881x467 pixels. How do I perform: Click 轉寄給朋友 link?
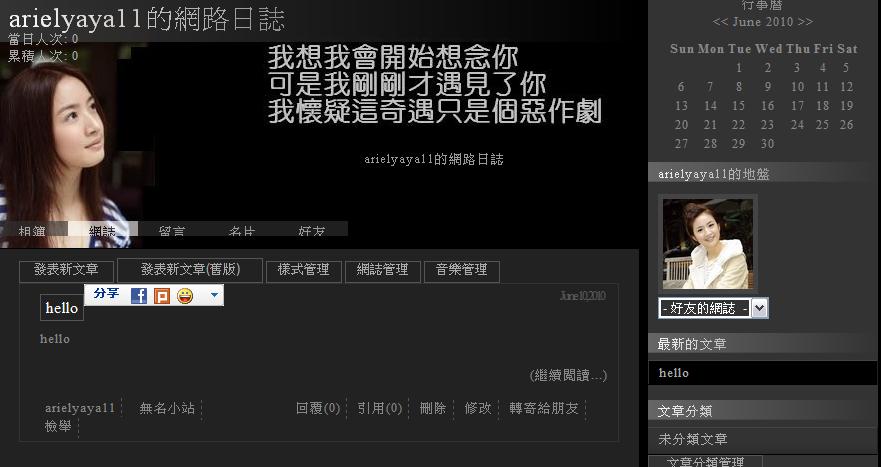pyautogui.click(x=543, y=408)
